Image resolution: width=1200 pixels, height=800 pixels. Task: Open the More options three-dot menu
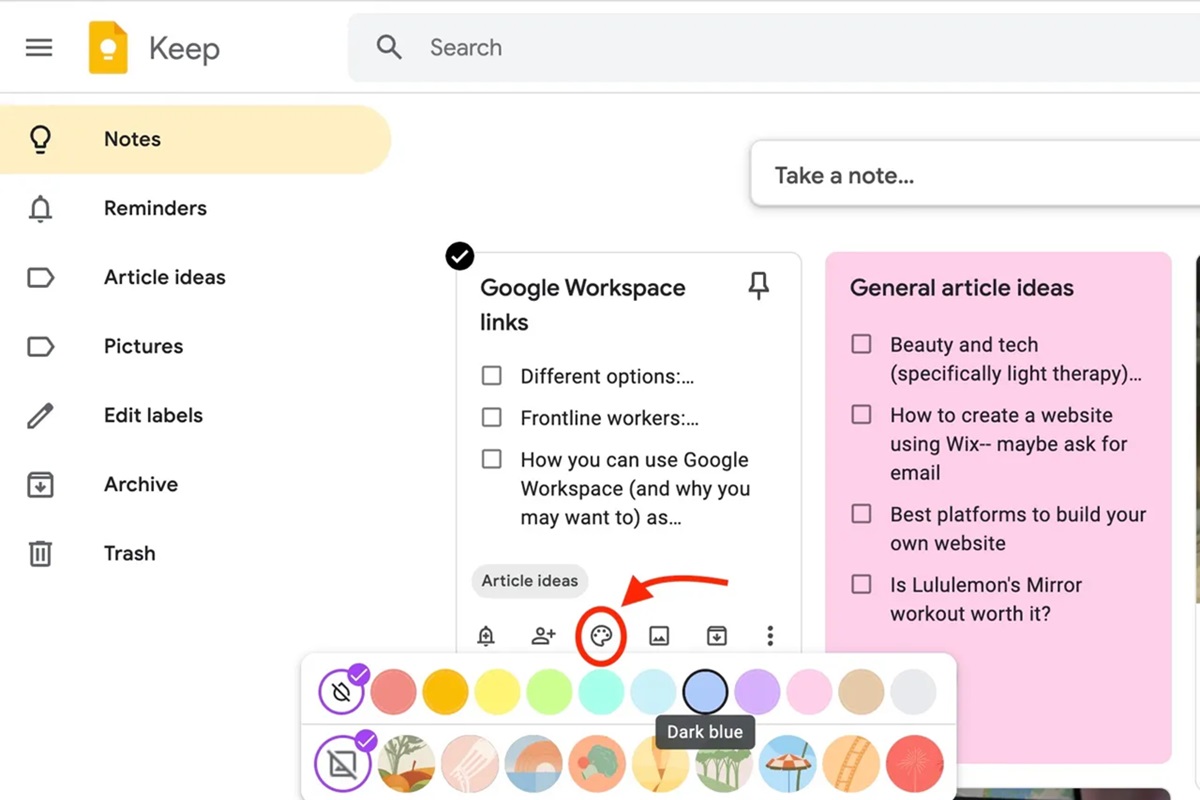(x=770, y=636)
